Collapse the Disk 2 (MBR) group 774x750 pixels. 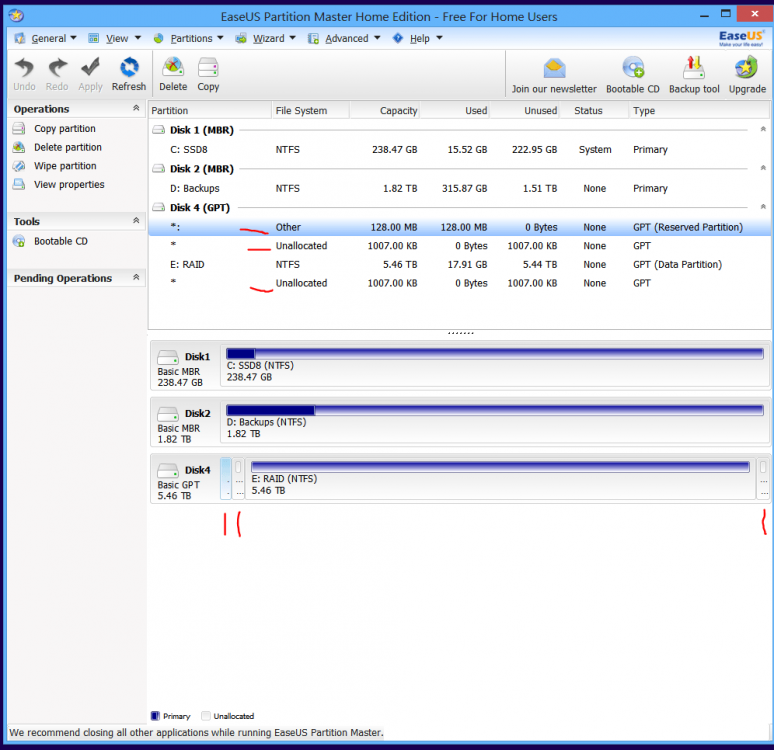tap(763, 168)
